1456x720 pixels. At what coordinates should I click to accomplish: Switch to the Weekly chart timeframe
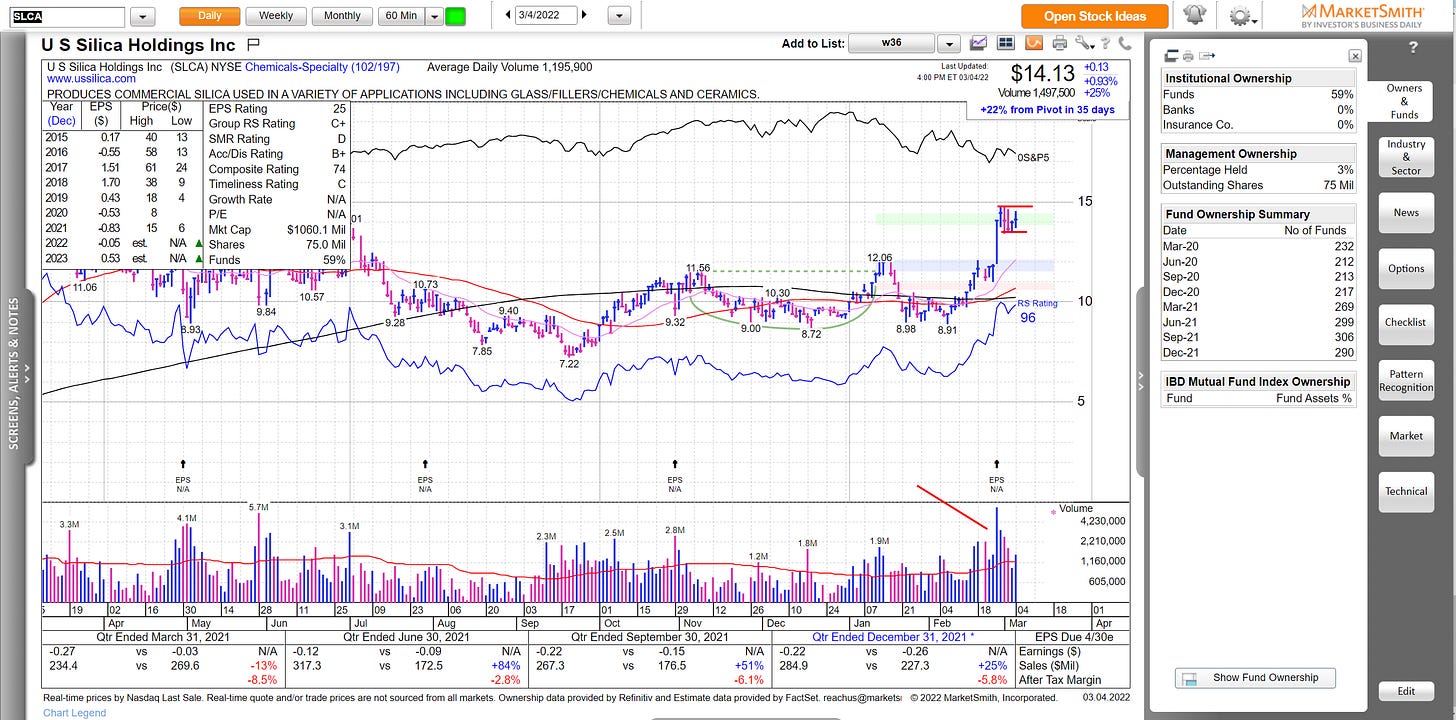[x=276, y=16]
